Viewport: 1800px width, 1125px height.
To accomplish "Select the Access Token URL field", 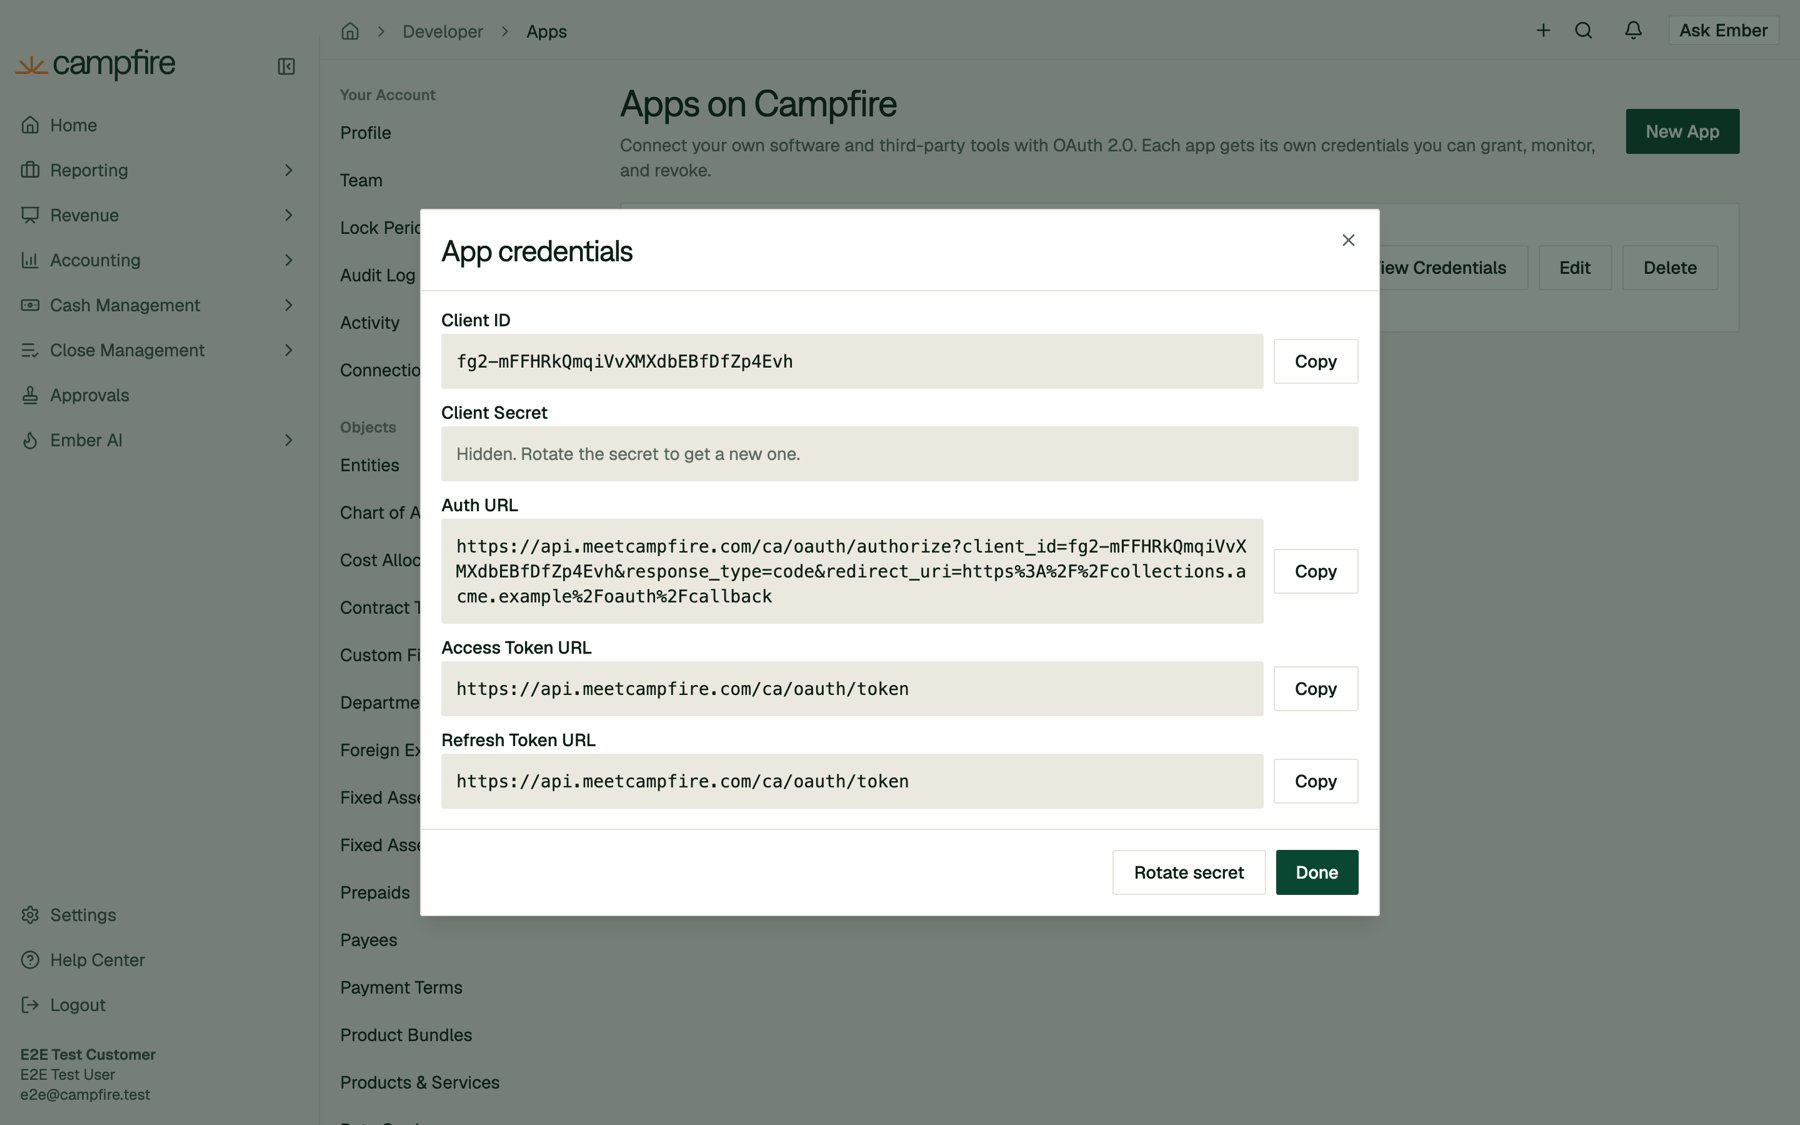I will point(852,688).
